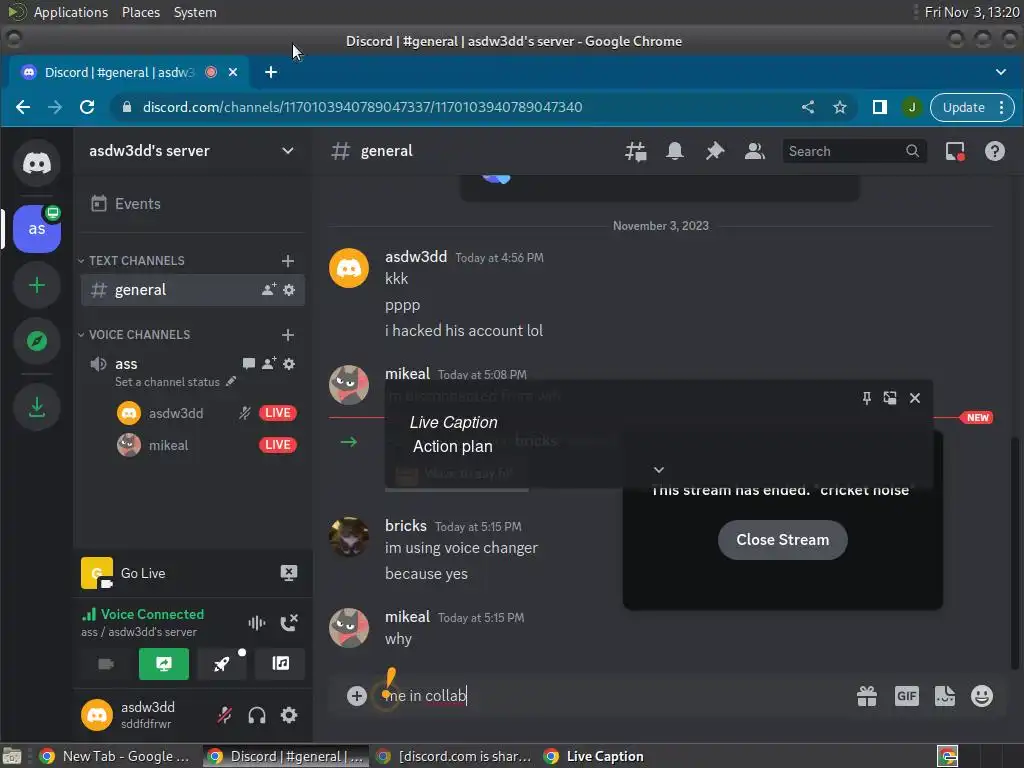Viewport: 1024px width, 768px height.
Task: Stop streaming icon next to Go Live
Action: [x=289, y=573]
